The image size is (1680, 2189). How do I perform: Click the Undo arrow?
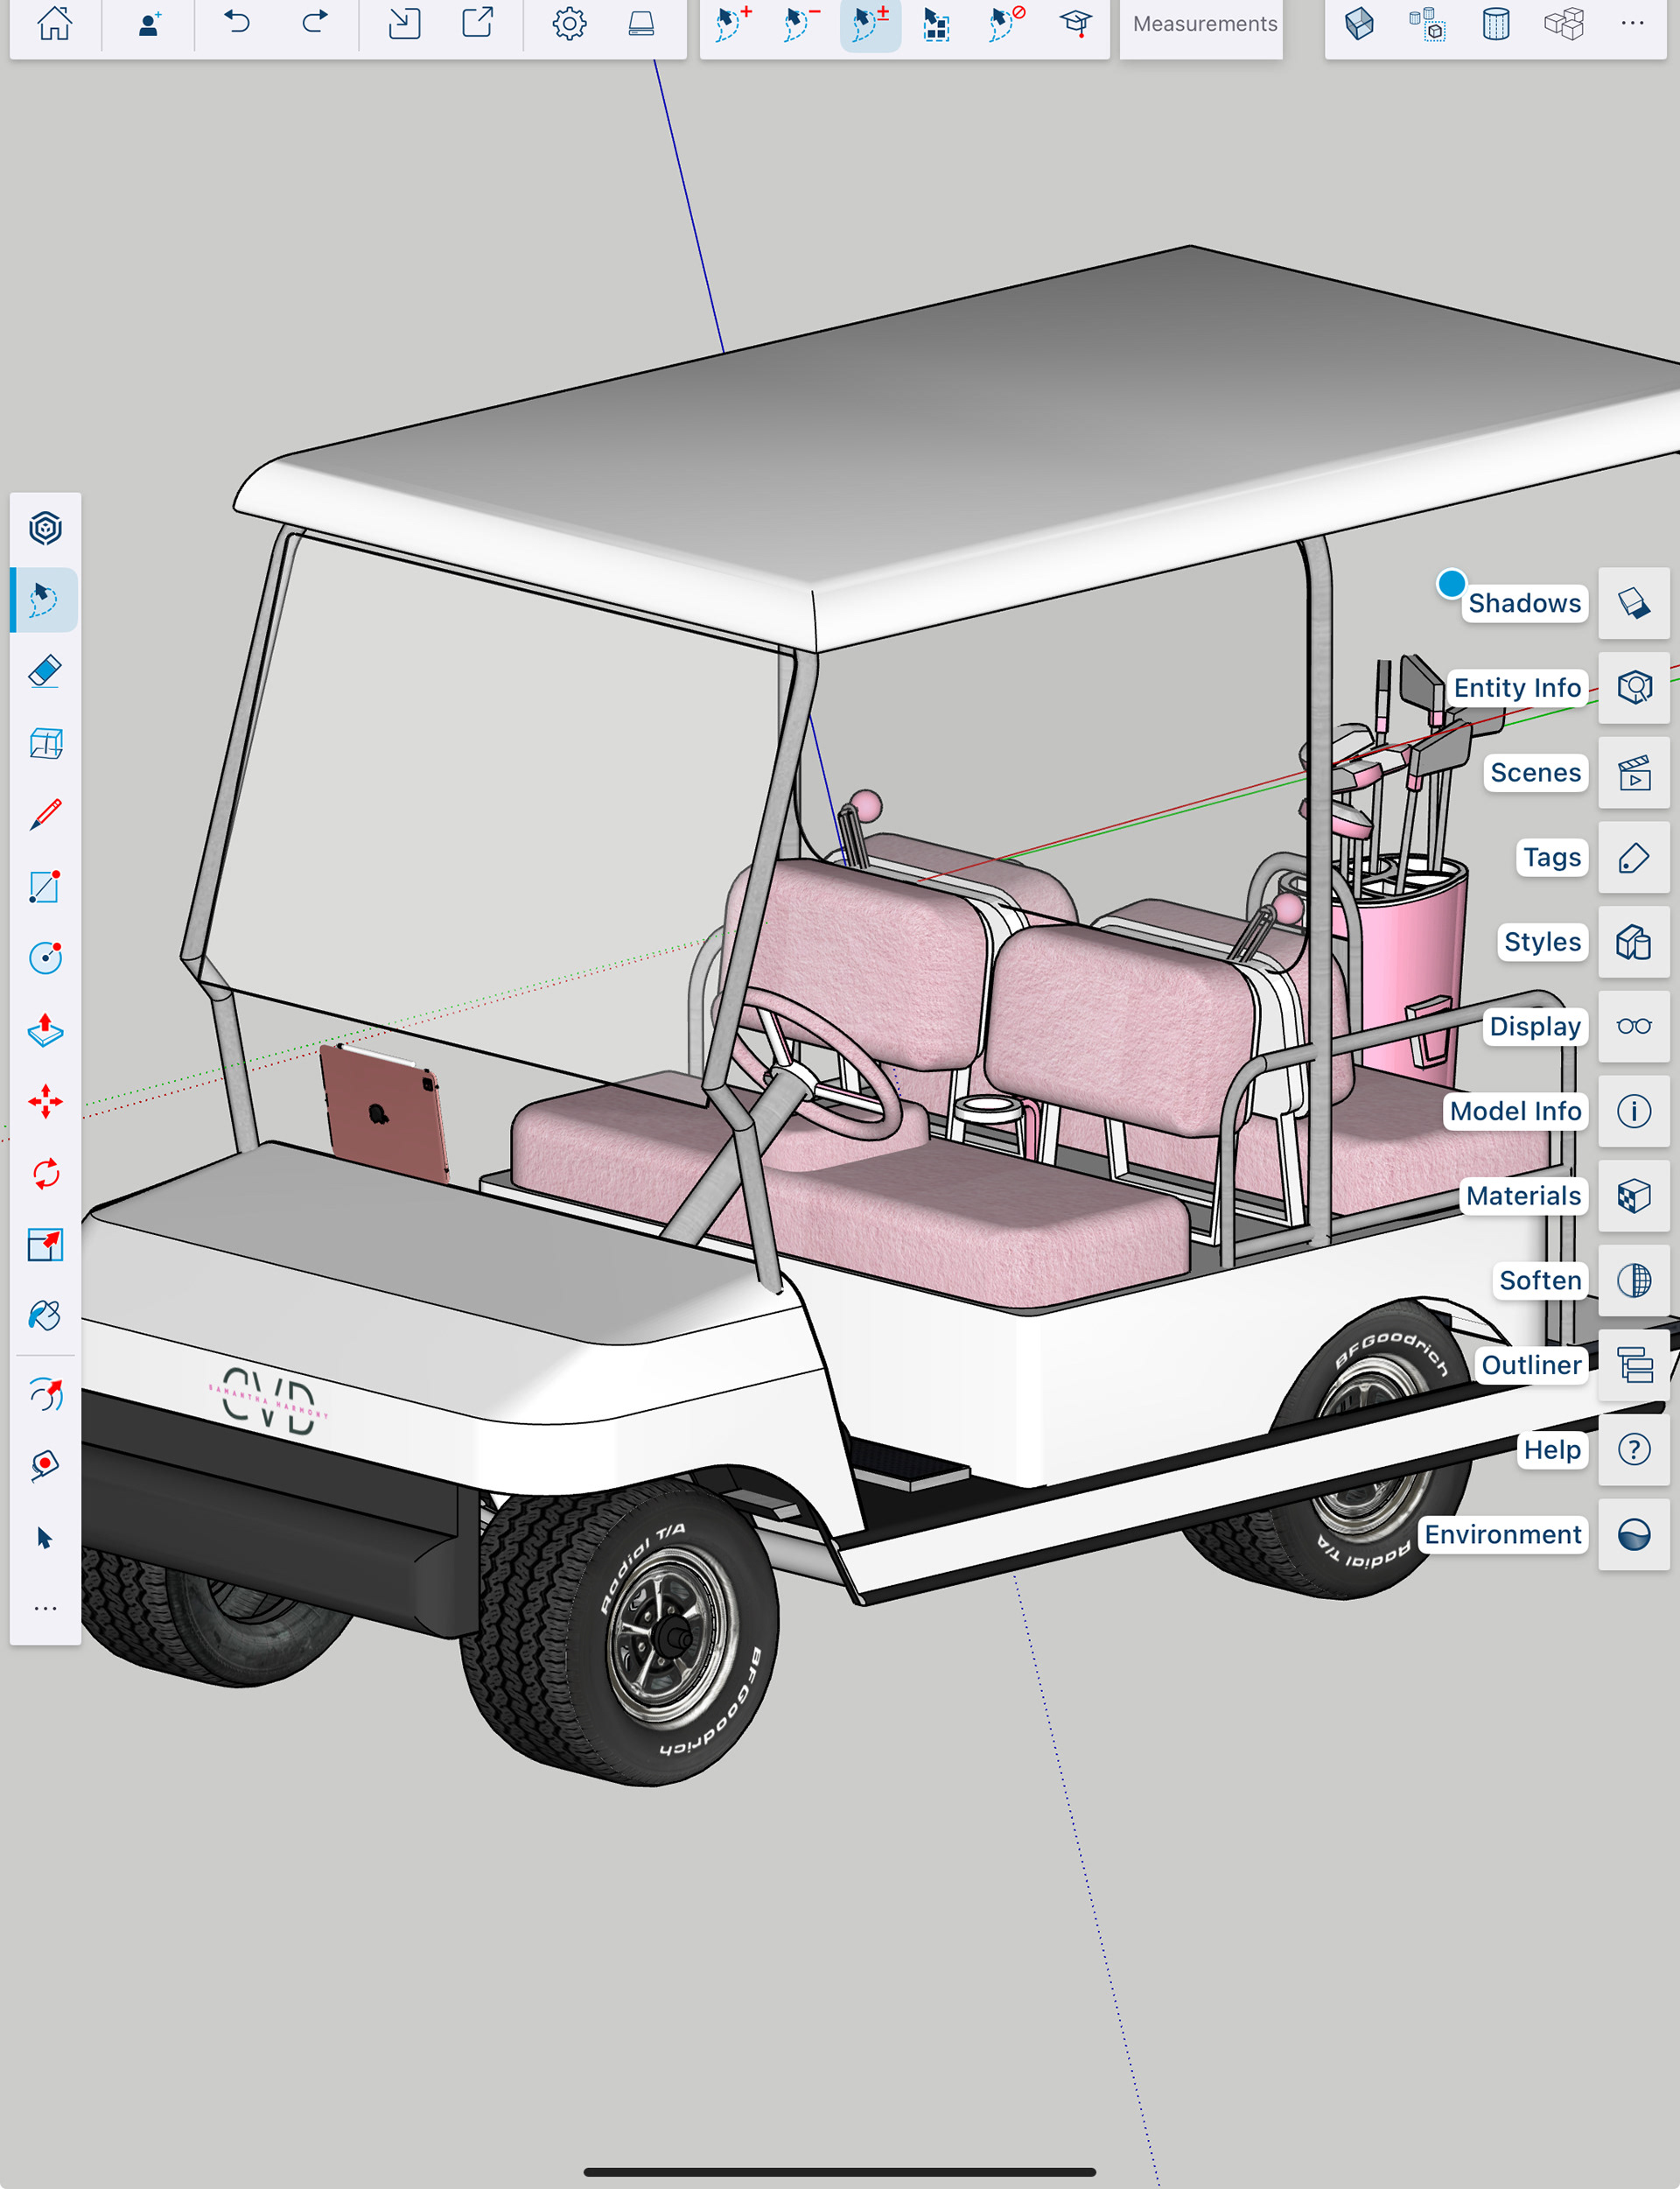(236, 23)
